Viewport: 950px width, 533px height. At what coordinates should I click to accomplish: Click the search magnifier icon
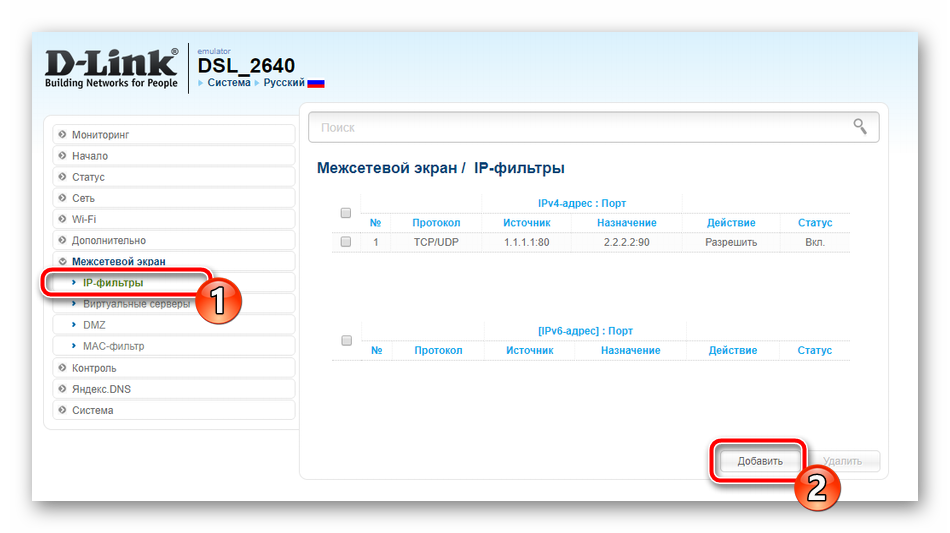pos(860,126)
